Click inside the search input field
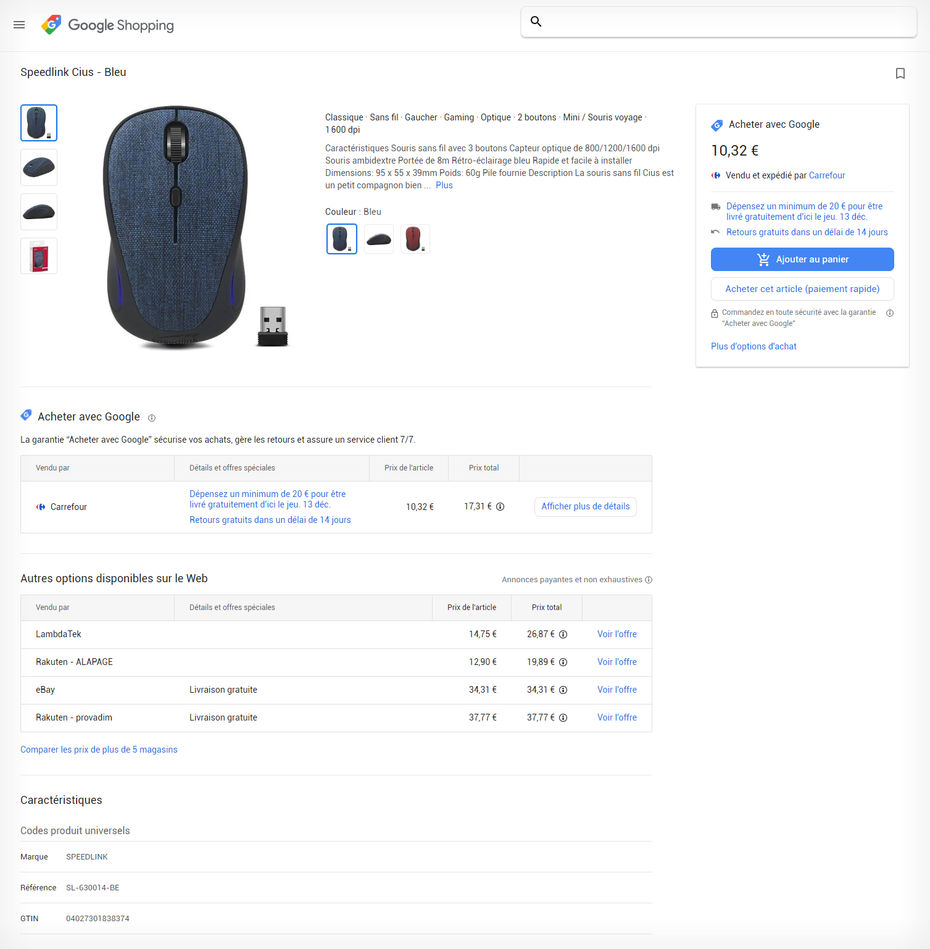930x949 pixels. pos(718,20)
